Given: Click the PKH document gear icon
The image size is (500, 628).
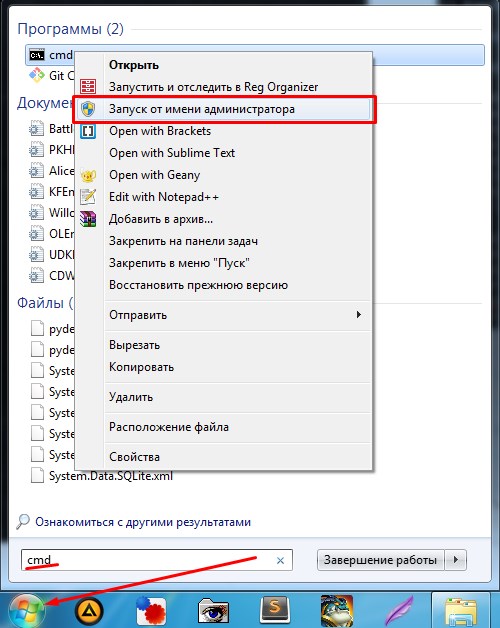Looking at the screenshot, I should point(36,150).
